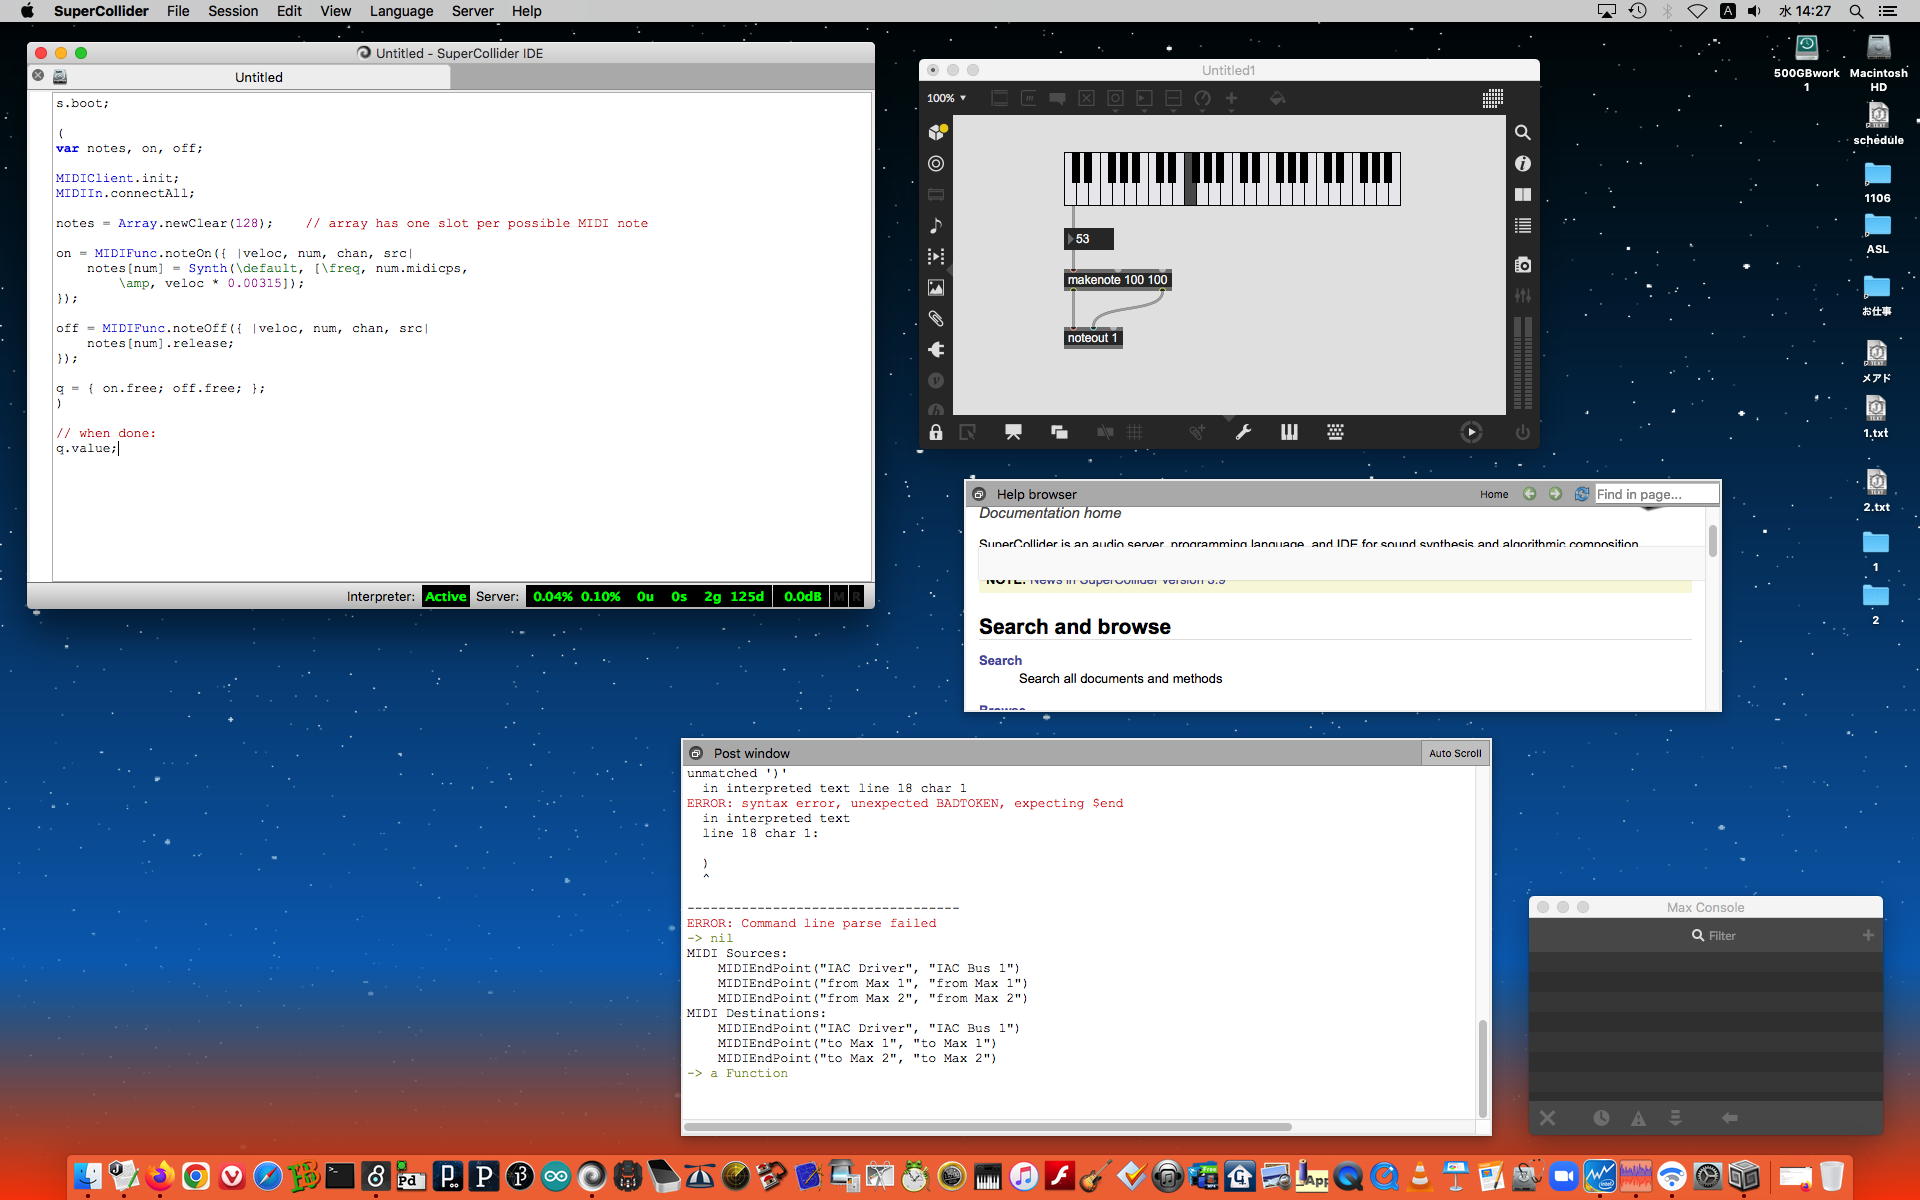Open the audio note browser in Max sidebar
This screenshot has height=1200, width=1920.
point(935,226)
